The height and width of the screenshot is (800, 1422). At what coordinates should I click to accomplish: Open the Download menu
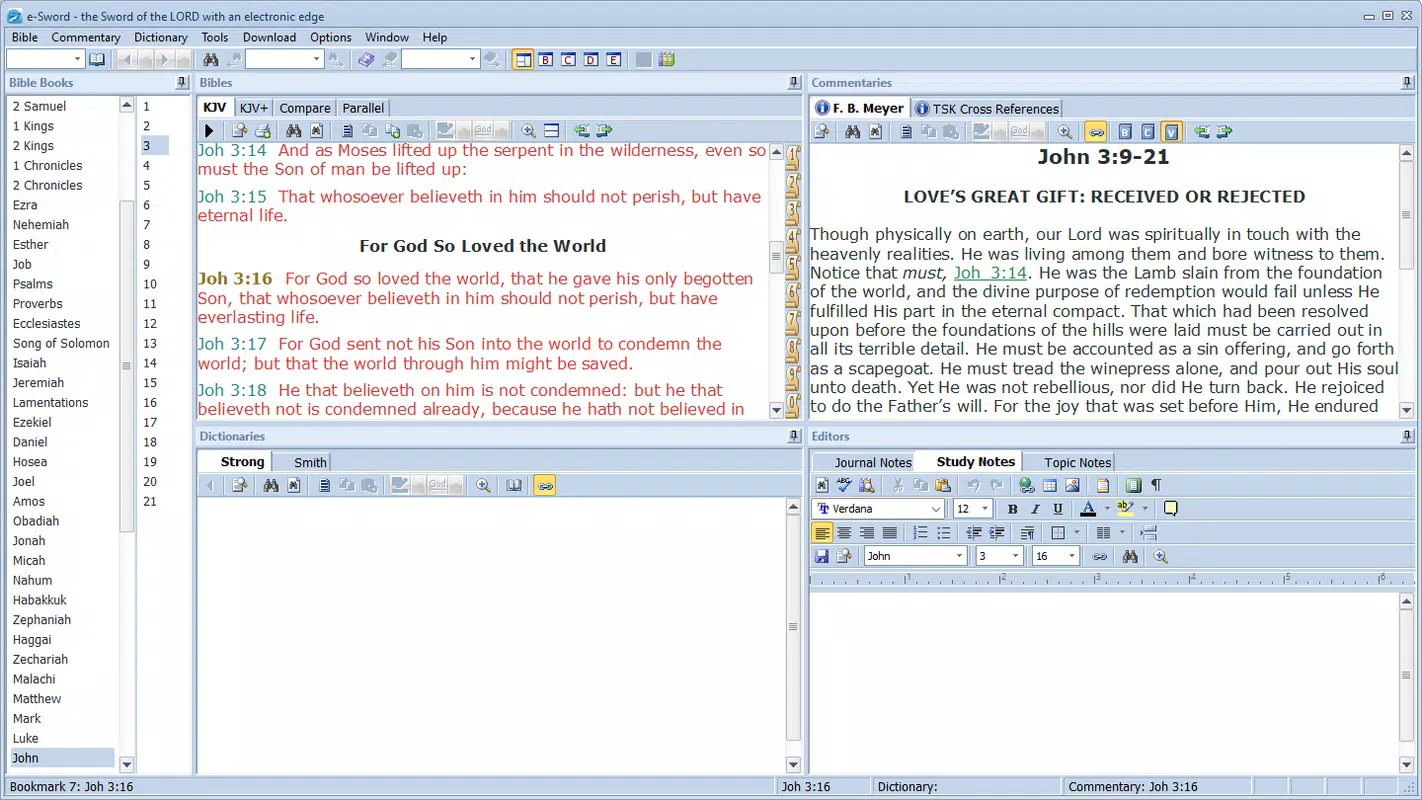(x=269, y=37)
